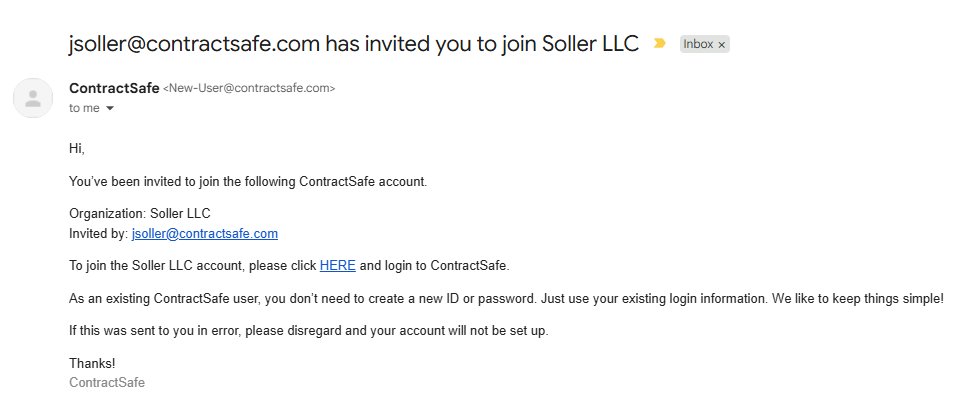Click the Inbox label chip
This screenshot has width=978, height=405.
pyautogui.click(x=698, y=44)
